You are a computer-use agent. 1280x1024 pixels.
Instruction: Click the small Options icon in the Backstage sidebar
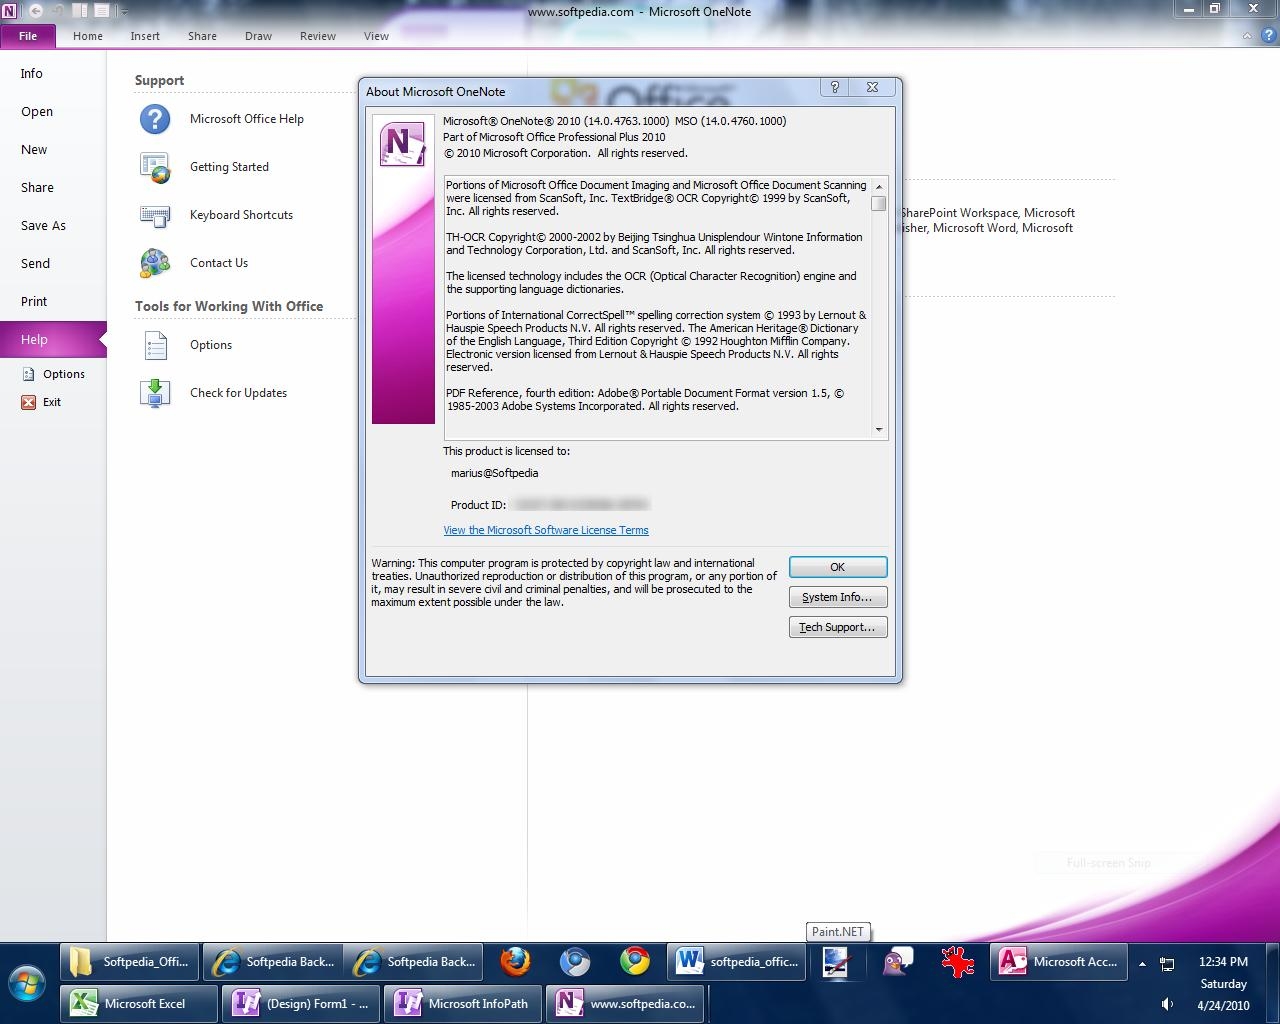tap(28, 374)
